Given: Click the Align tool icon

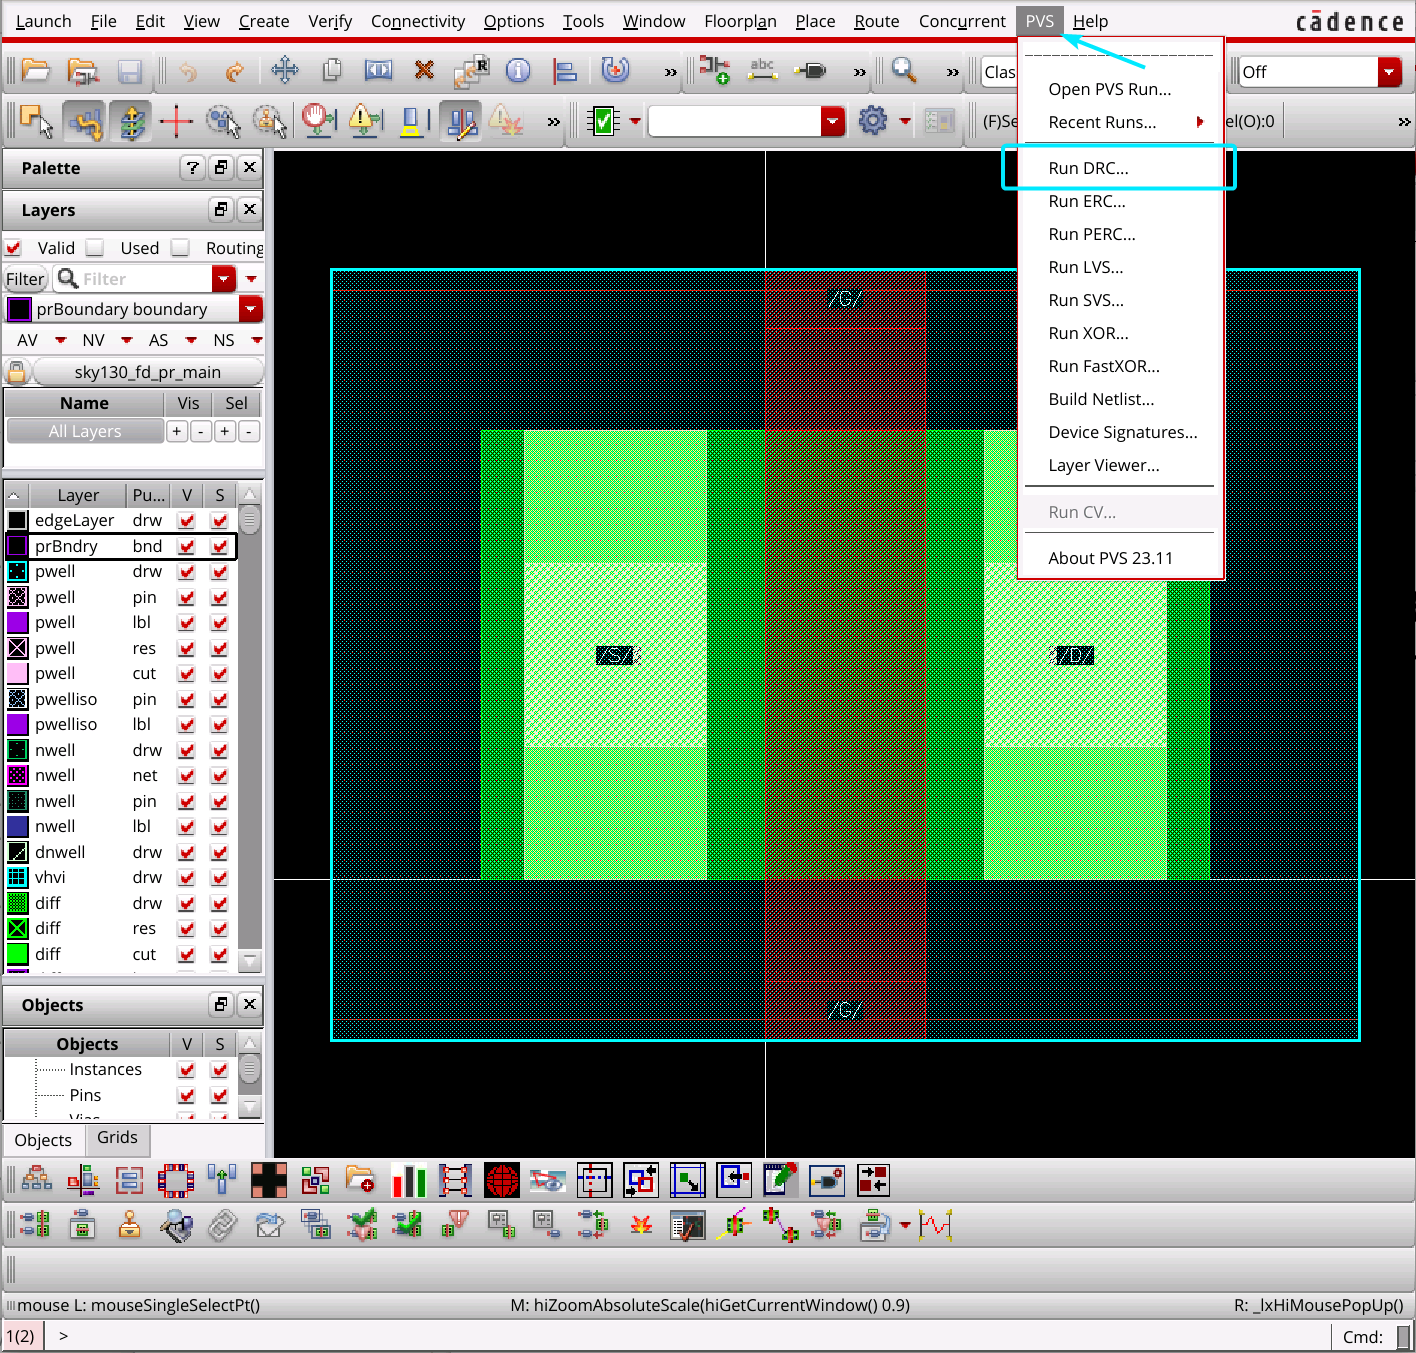Looking at the screenshot, I should pos(565,71).
